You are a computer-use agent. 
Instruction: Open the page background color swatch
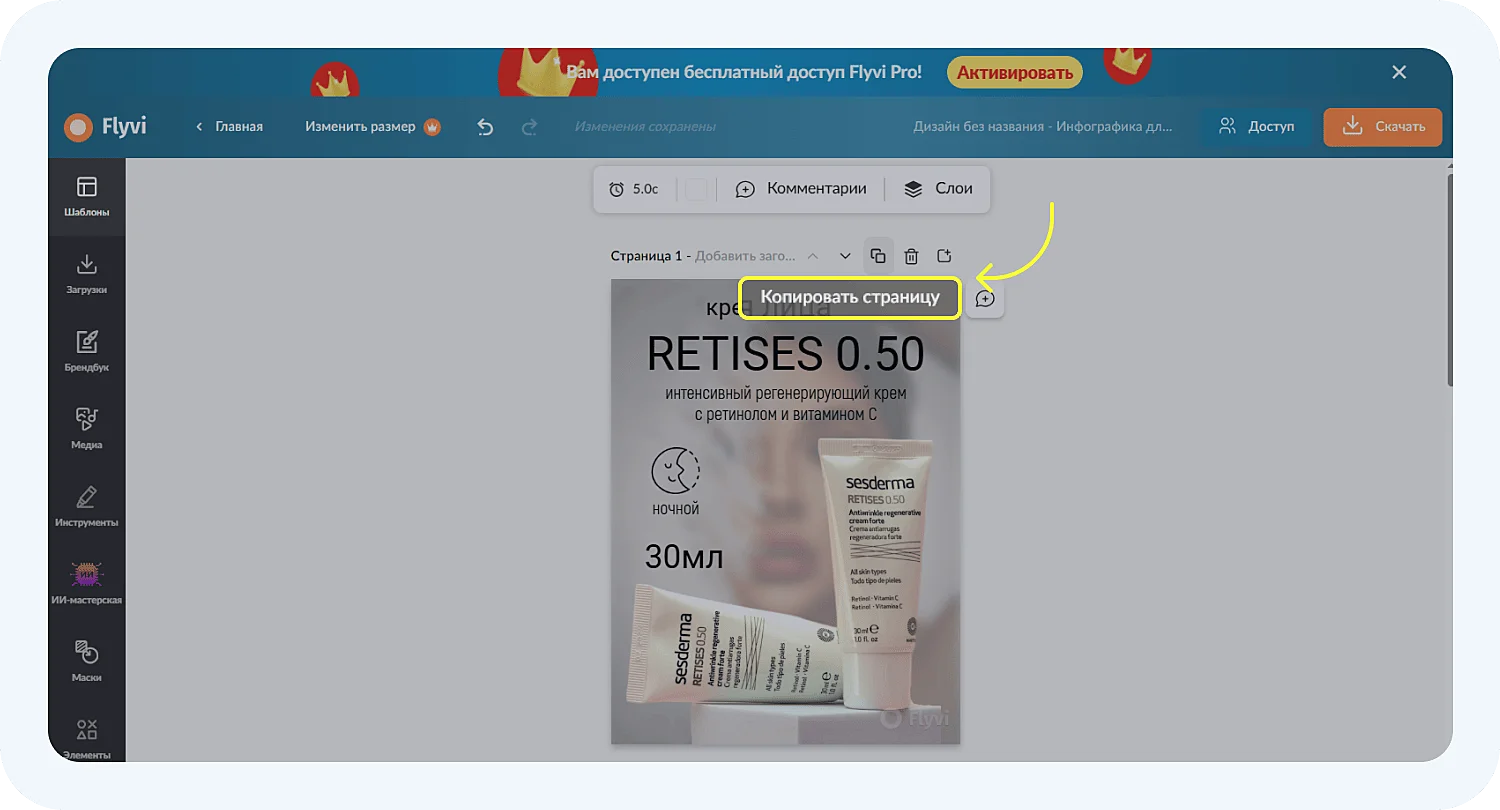(696, 189)
